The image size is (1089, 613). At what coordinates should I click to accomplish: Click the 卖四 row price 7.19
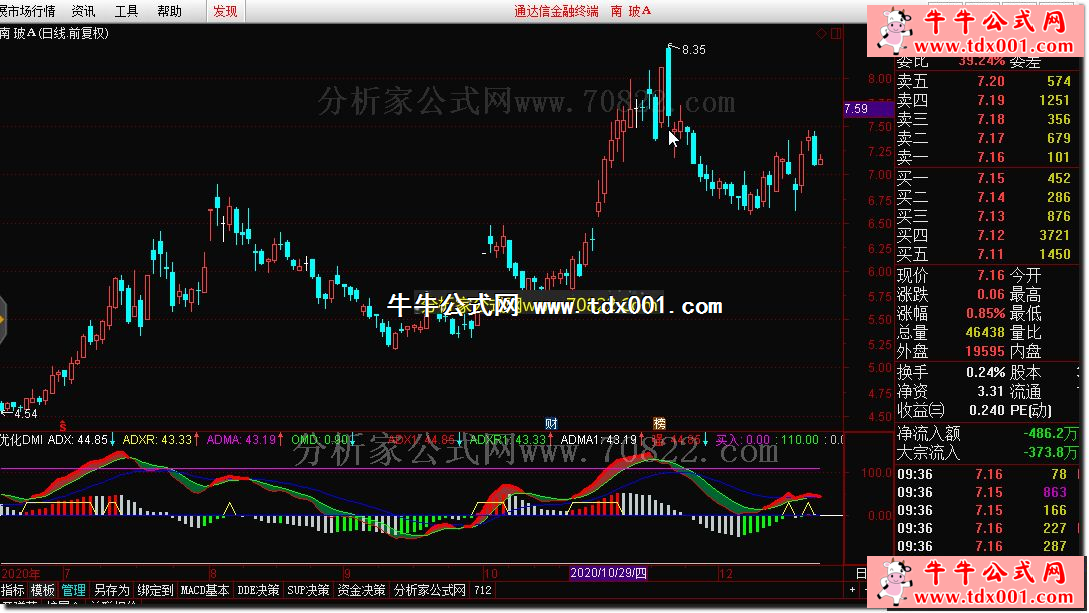click(x=990, y=101)
